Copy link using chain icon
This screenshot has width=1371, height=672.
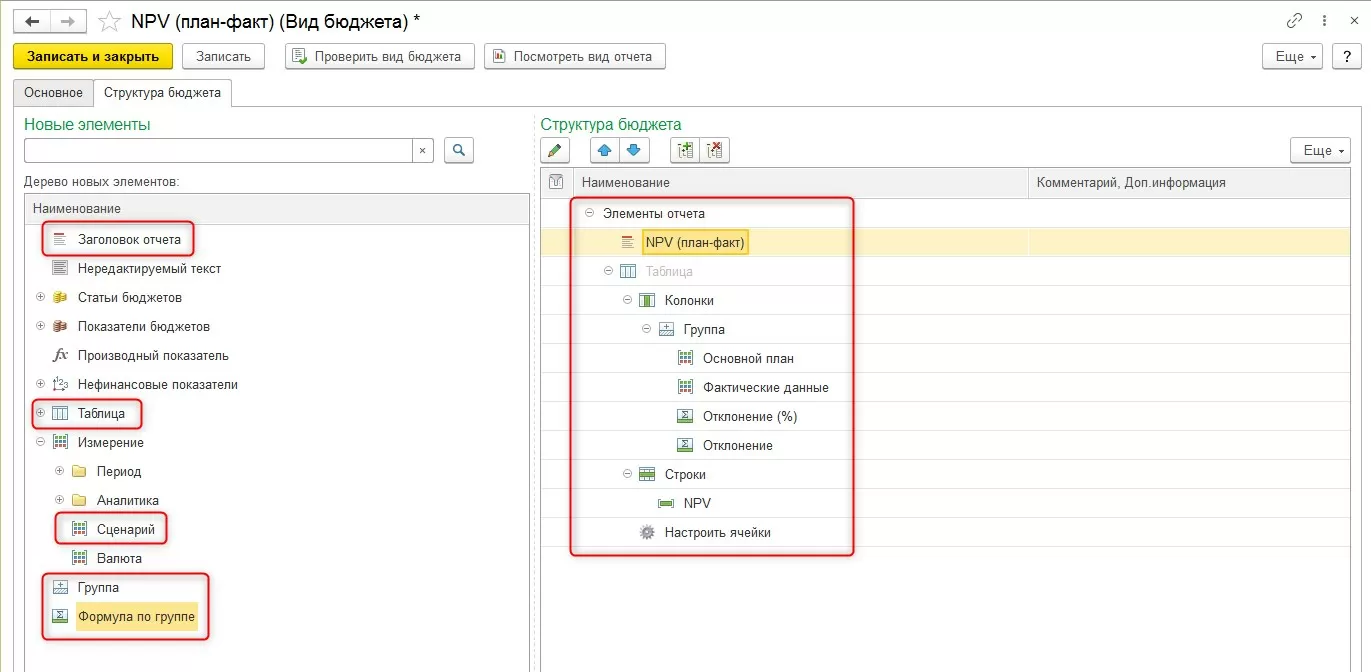tap(1295, 21)
